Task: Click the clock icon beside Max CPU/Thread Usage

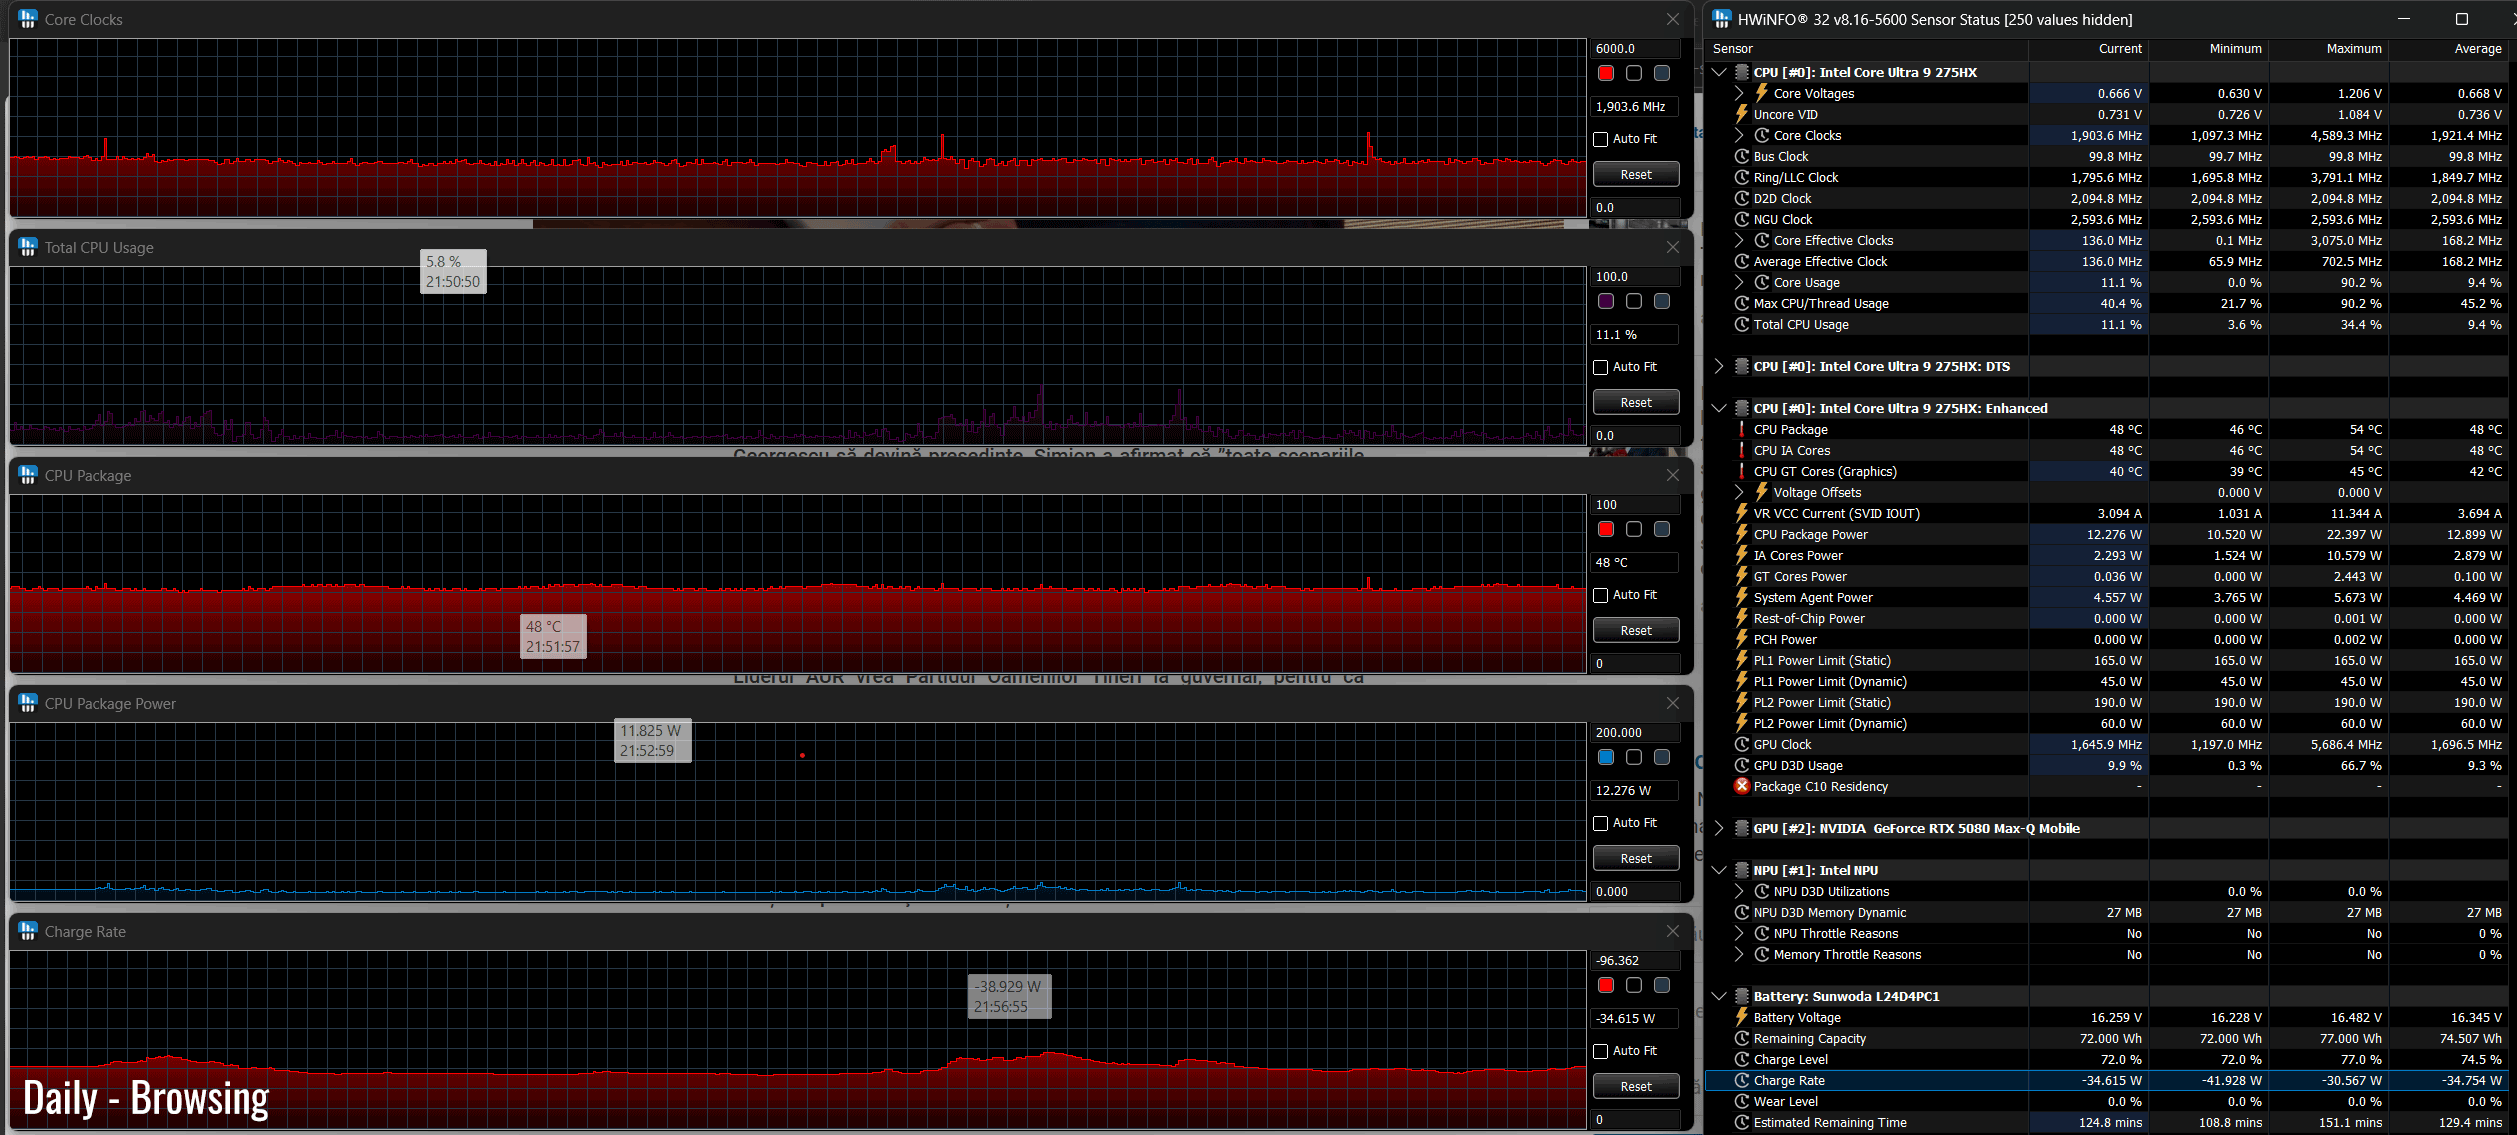Action: tap(1742, 303)
